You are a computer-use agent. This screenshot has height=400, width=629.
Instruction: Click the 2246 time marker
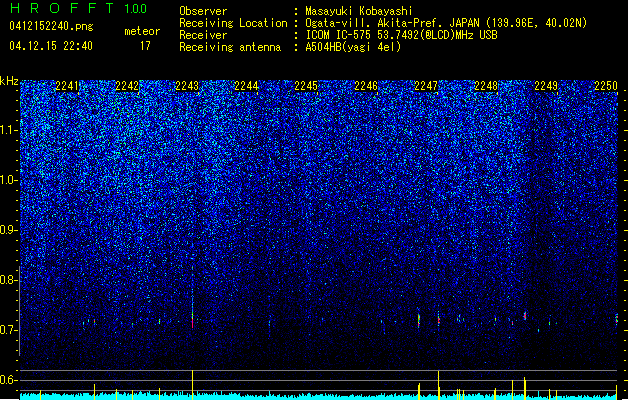click(366, 86)
